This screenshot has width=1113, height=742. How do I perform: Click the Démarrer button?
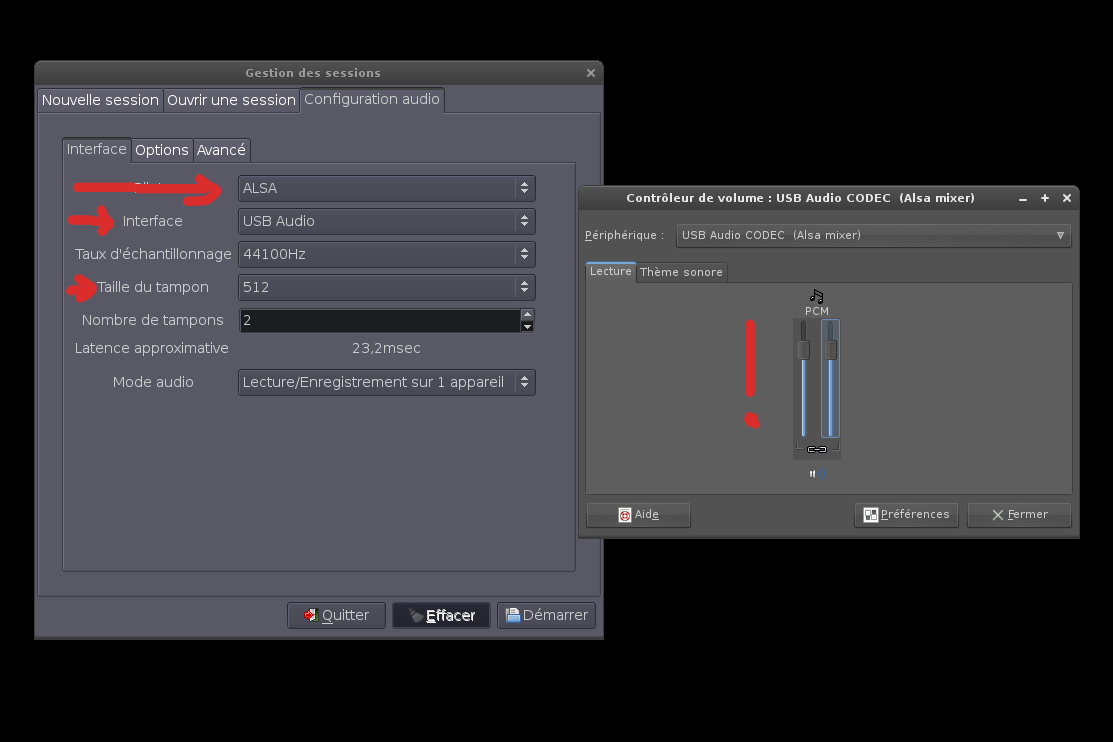[x=547, y=616]
